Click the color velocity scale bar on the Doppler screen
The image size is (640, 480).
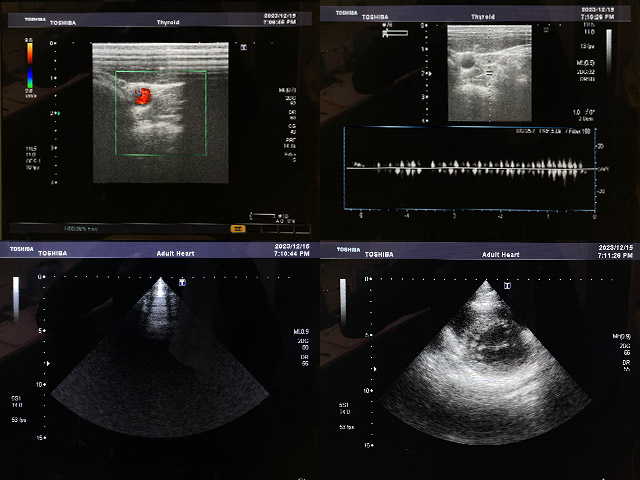click(30, 65)
